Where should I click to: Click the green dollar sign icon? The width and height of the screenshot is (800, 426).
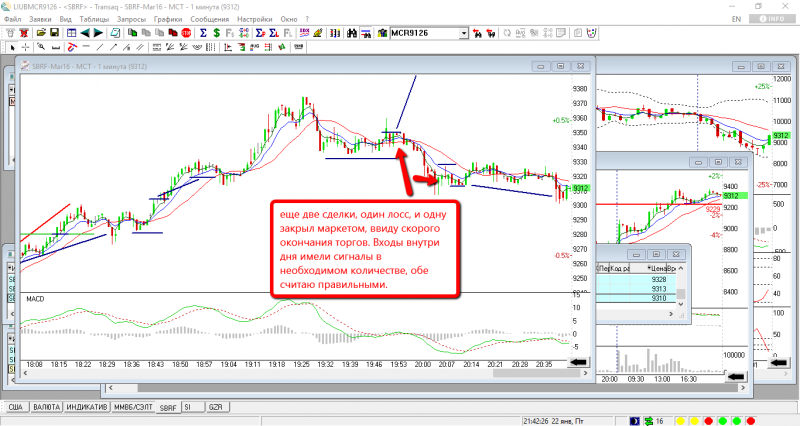pos(216,33)
